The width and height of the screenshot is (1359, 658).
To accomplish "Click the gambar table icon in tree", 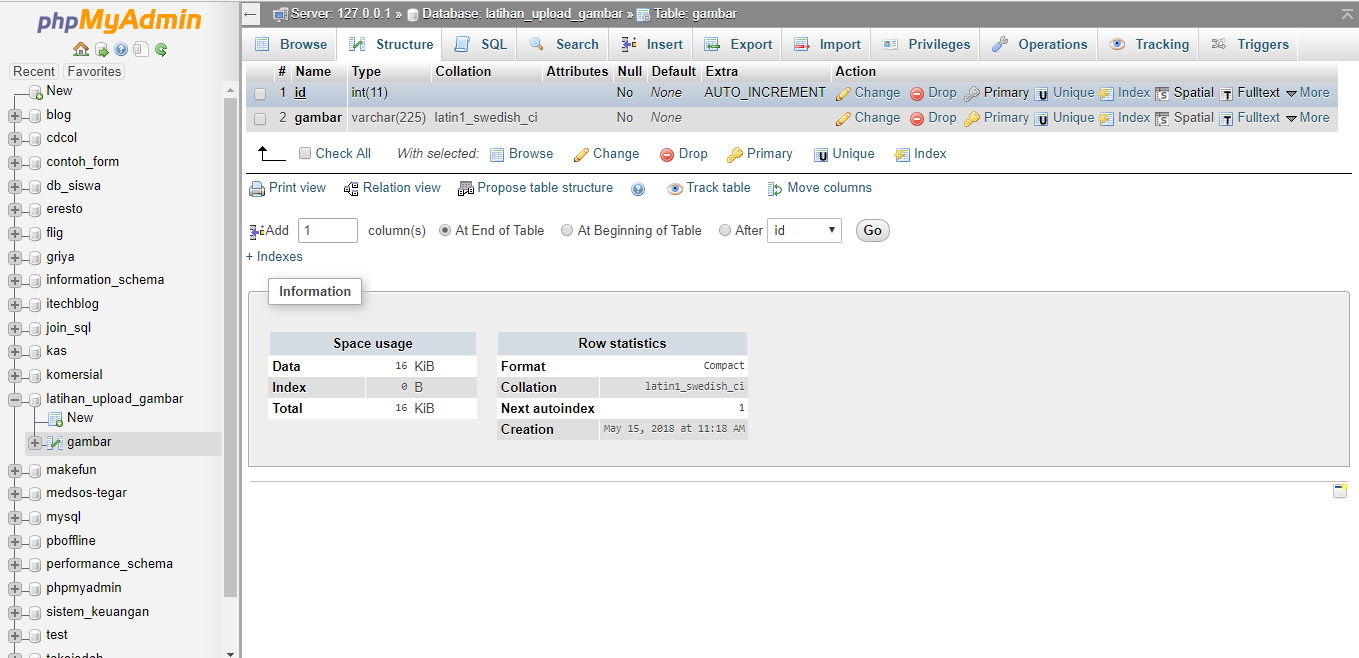I will click(x=55, y=443).
